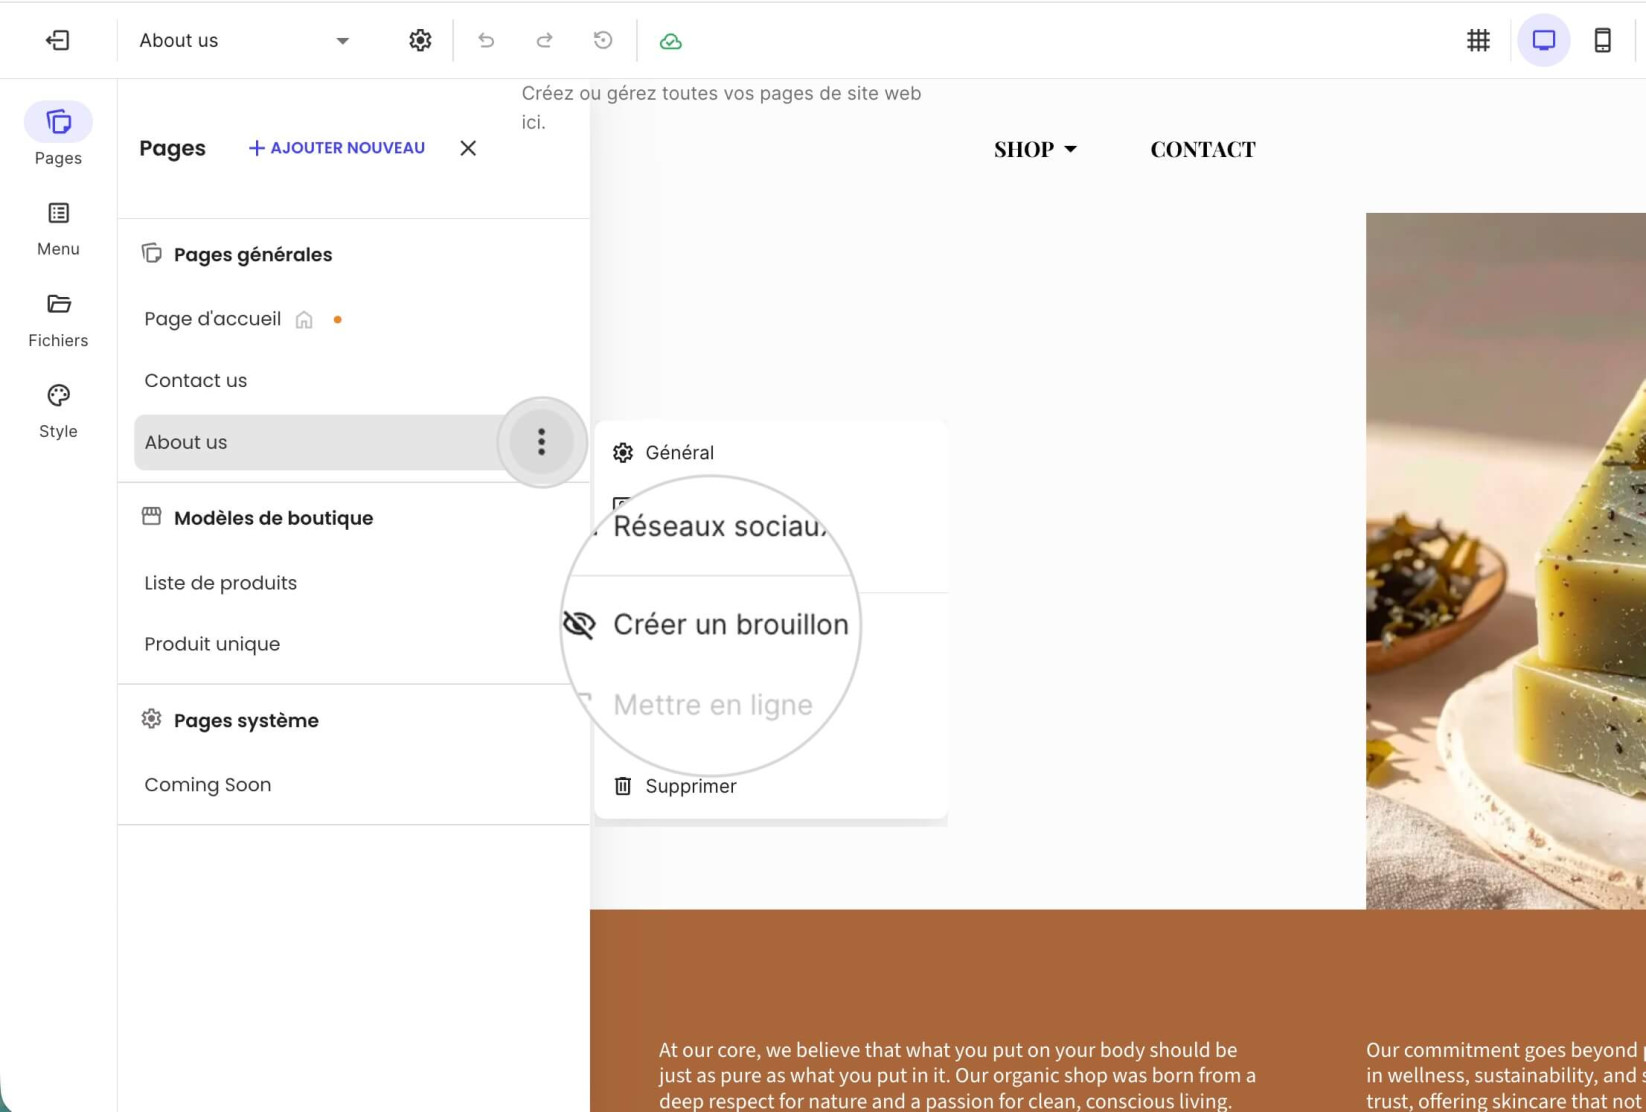Click the redo arrow icon
The width and height of the screenshot is (1646, 1112).
click(544, 40)
